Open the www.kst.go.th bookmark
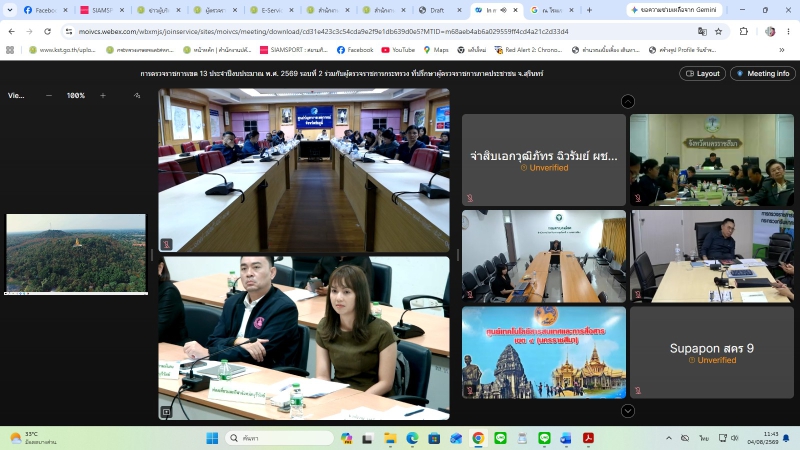 (62, 49)
